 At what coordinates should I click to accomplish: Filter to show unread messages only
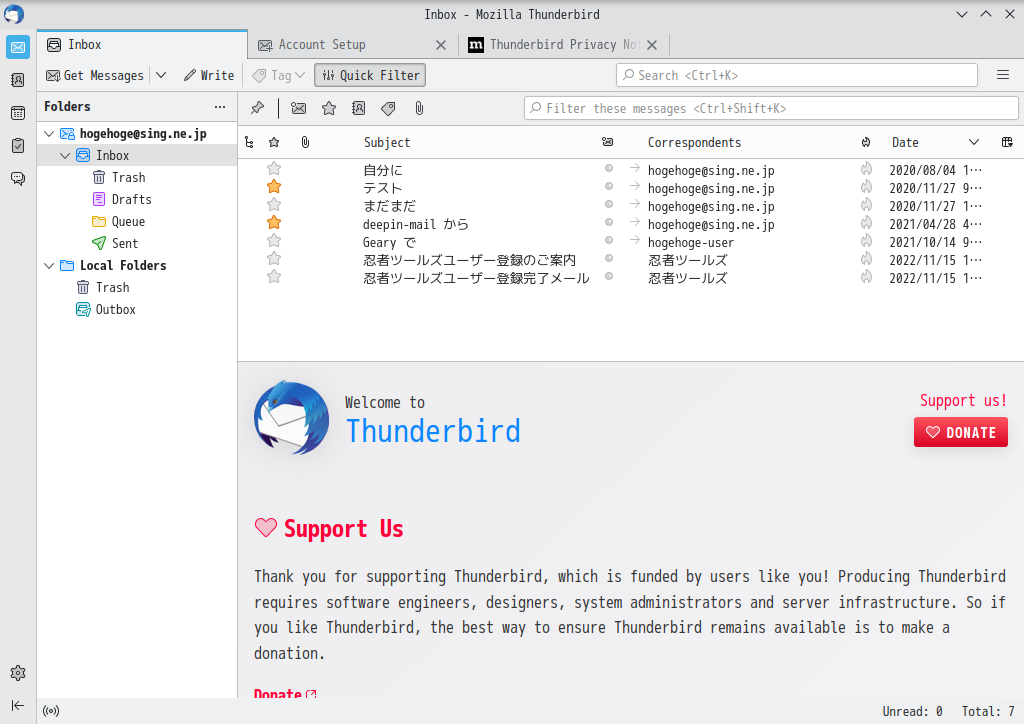[298, 108]
